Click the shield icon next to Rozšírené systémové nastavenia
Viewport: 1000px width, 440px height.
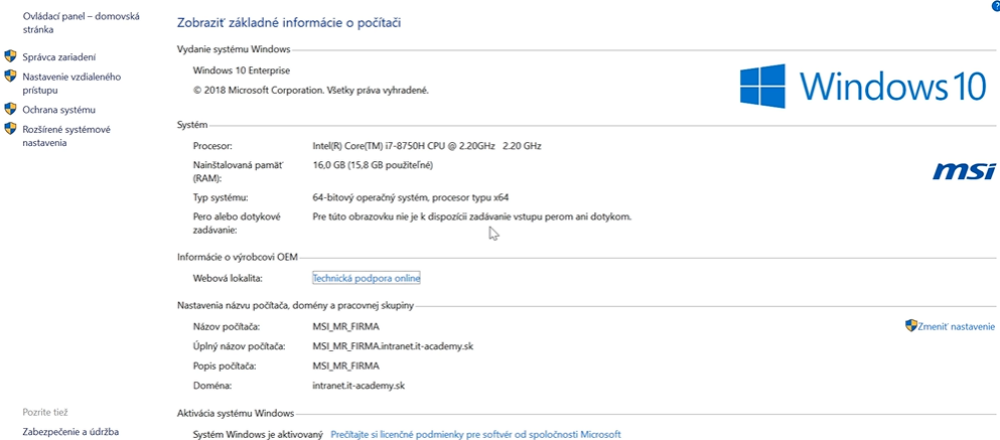click(11, 129)
